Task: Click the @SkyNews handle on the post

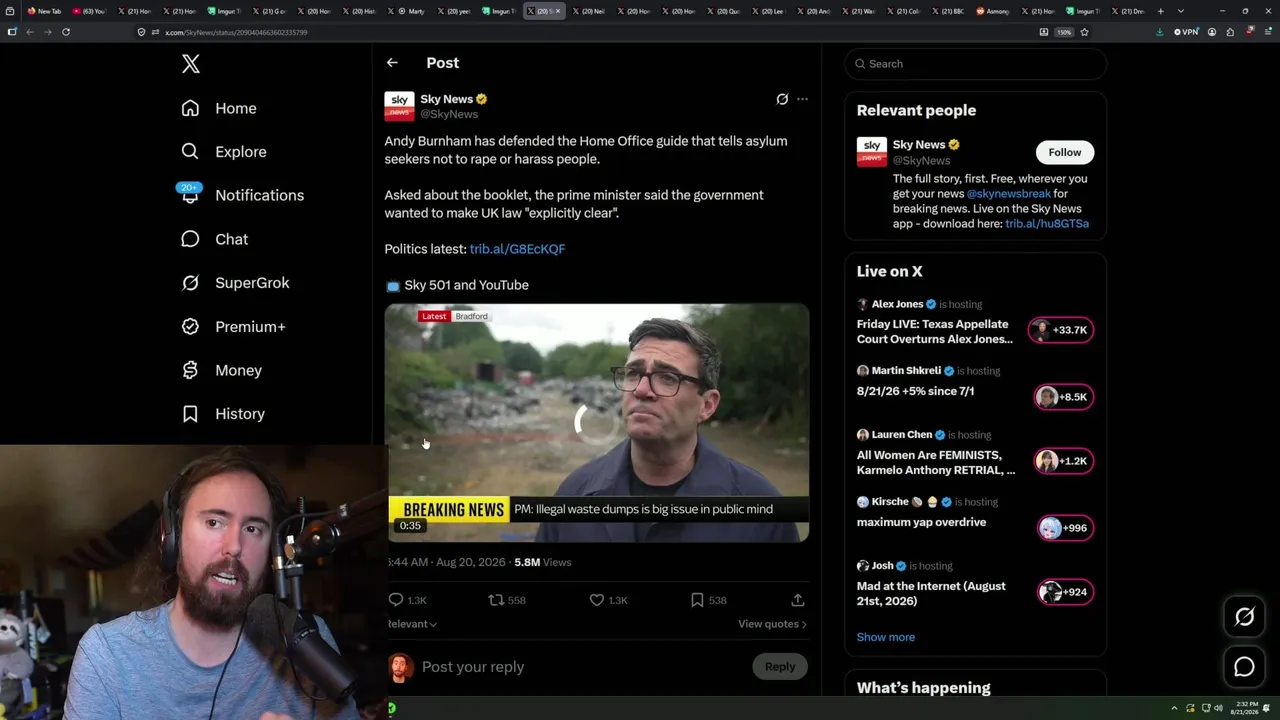Action: click(449, 114)
